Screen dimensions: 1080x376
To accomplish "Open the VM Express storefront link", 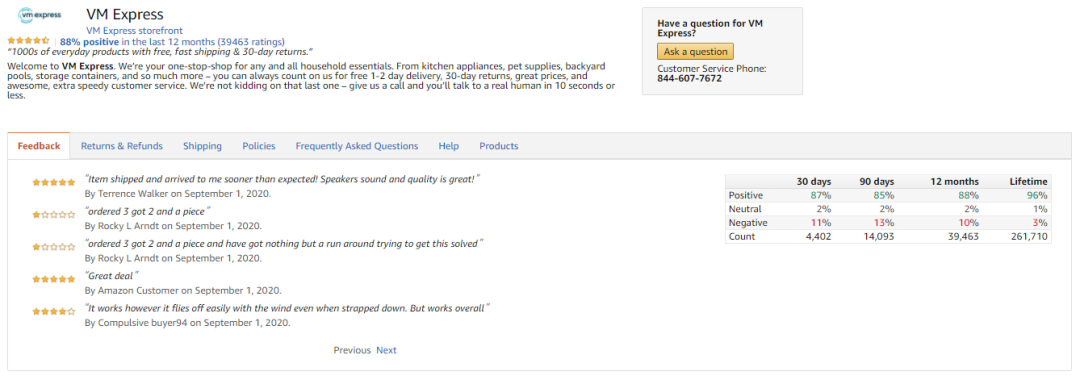I will pyautogui.click(x=134, y=30).
